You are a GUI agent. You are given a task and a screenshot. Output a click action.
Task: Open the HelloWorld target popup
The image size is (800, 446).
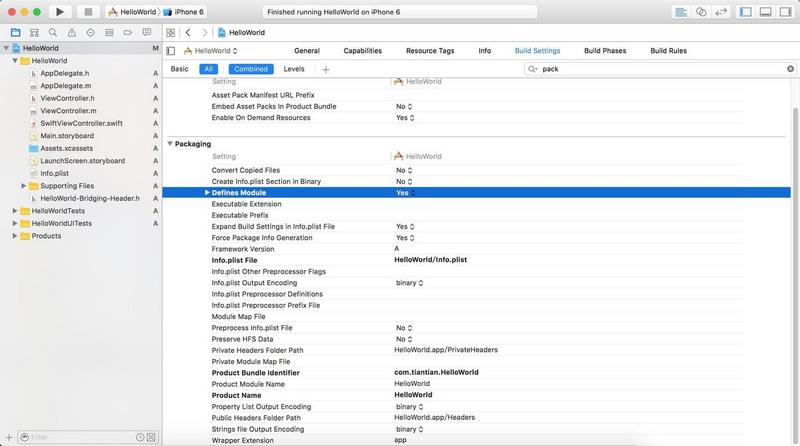point(211,51)
